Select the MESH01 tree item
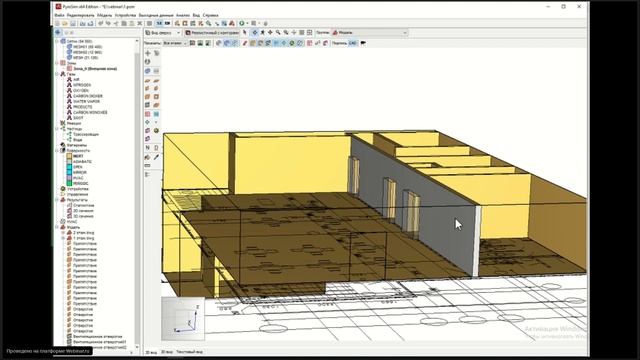 pyautogui.click(x=87, y=47)
